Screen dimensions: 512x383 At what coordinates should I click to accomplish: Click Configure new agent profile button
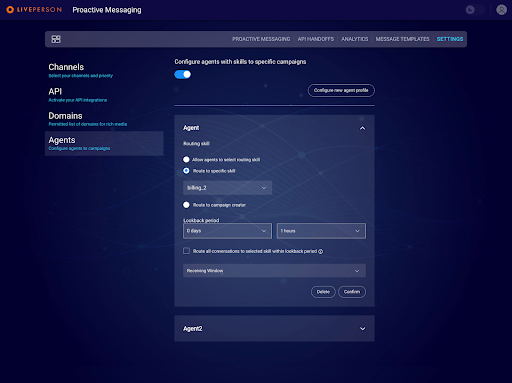pos(341,90)
